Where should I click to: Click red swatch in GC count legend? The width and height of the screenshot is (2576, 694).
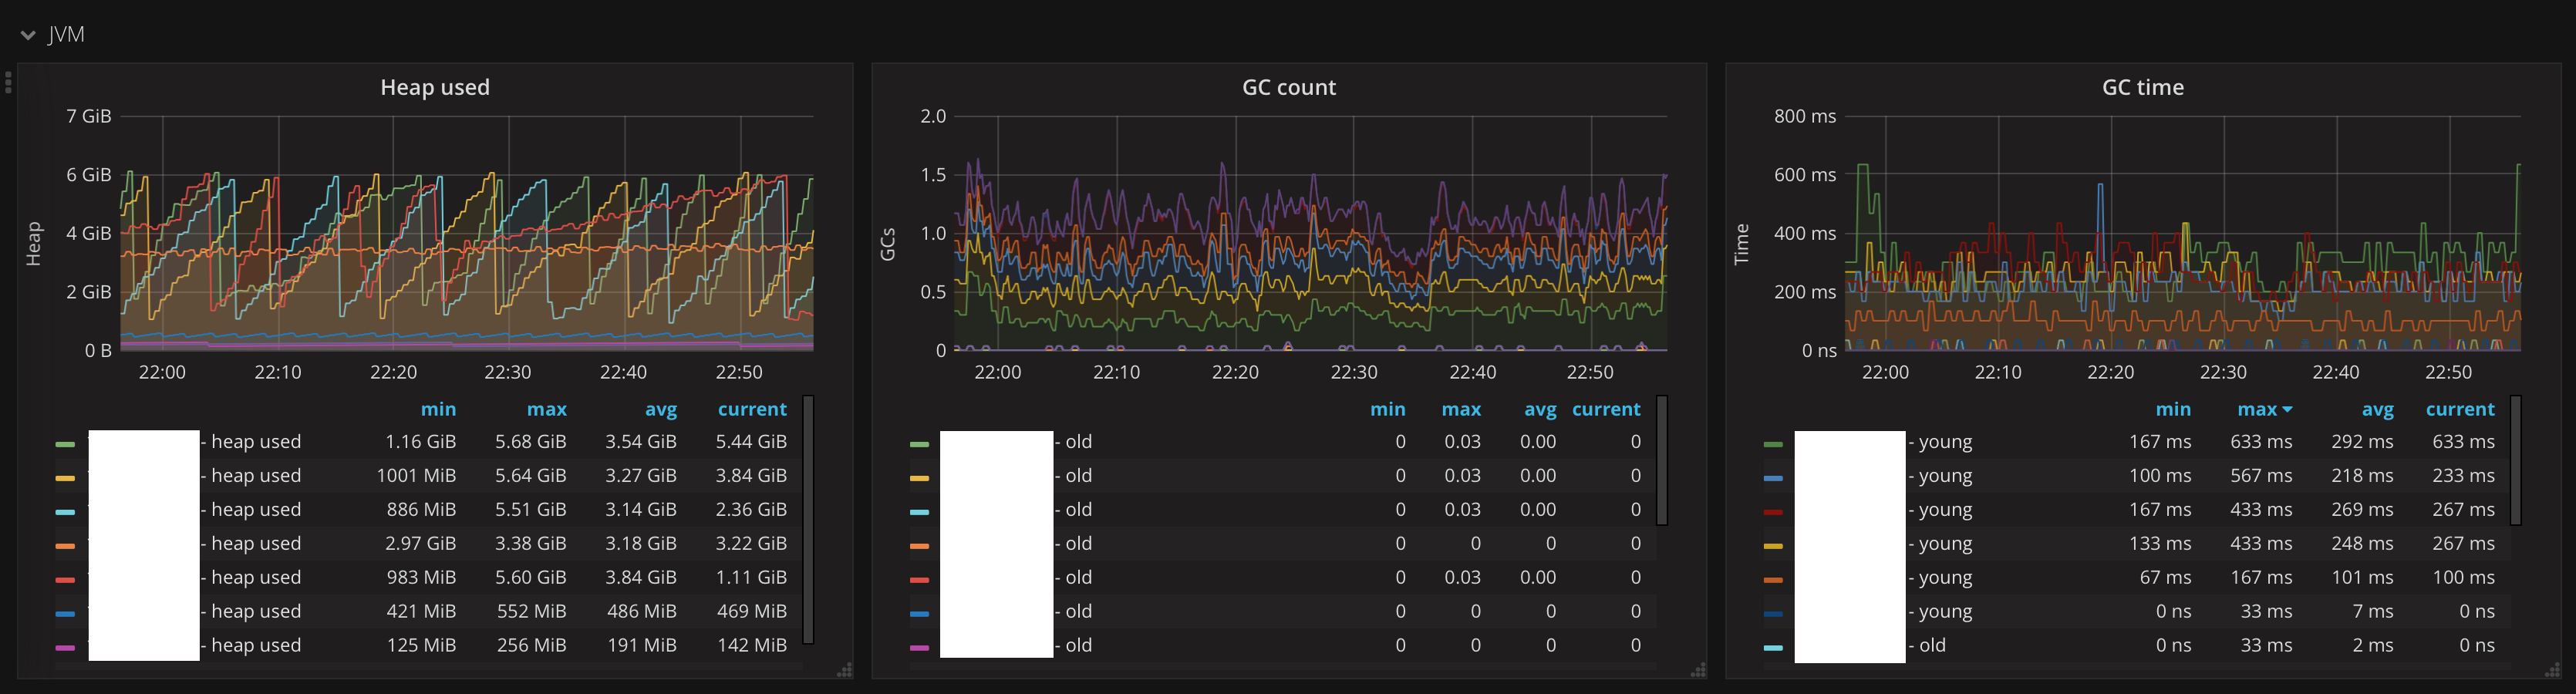[x=919, y=580]
